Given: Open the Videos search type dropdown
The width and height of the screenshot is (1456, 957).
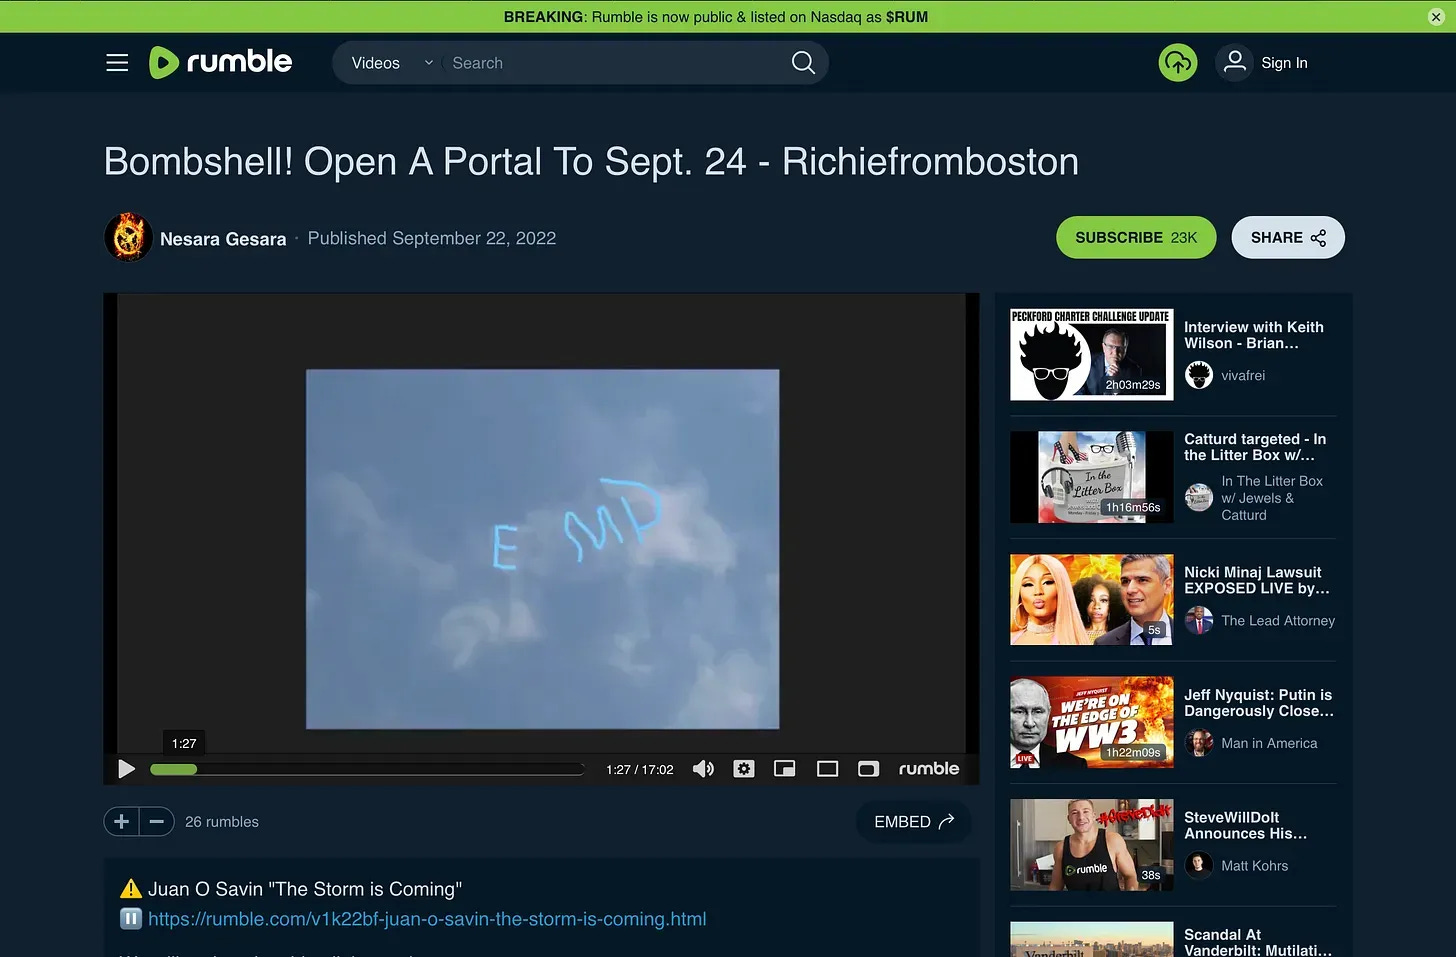Looking at the screenshot, I should 391,63.
